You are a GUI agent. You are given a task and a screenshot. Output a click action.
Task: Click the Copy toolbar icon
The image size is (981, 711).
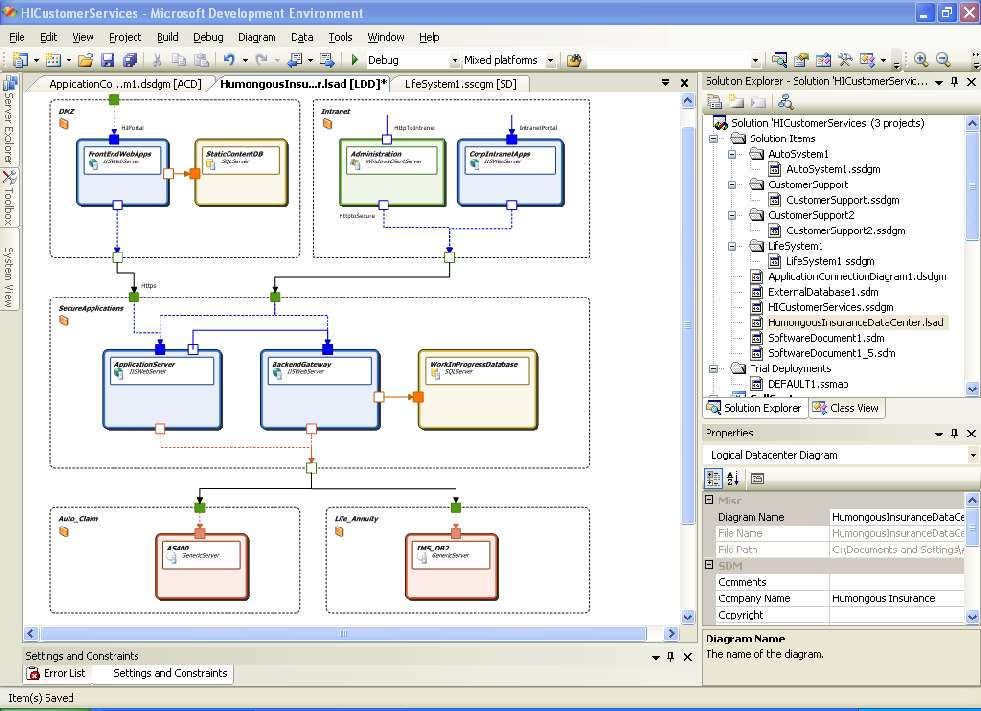pyautogui.click(x=179, y=60)
